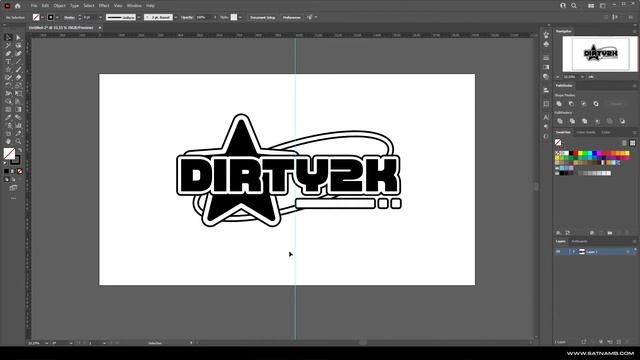
Task: Swap fill and stroke arrow icon
Action: [20, 150]
